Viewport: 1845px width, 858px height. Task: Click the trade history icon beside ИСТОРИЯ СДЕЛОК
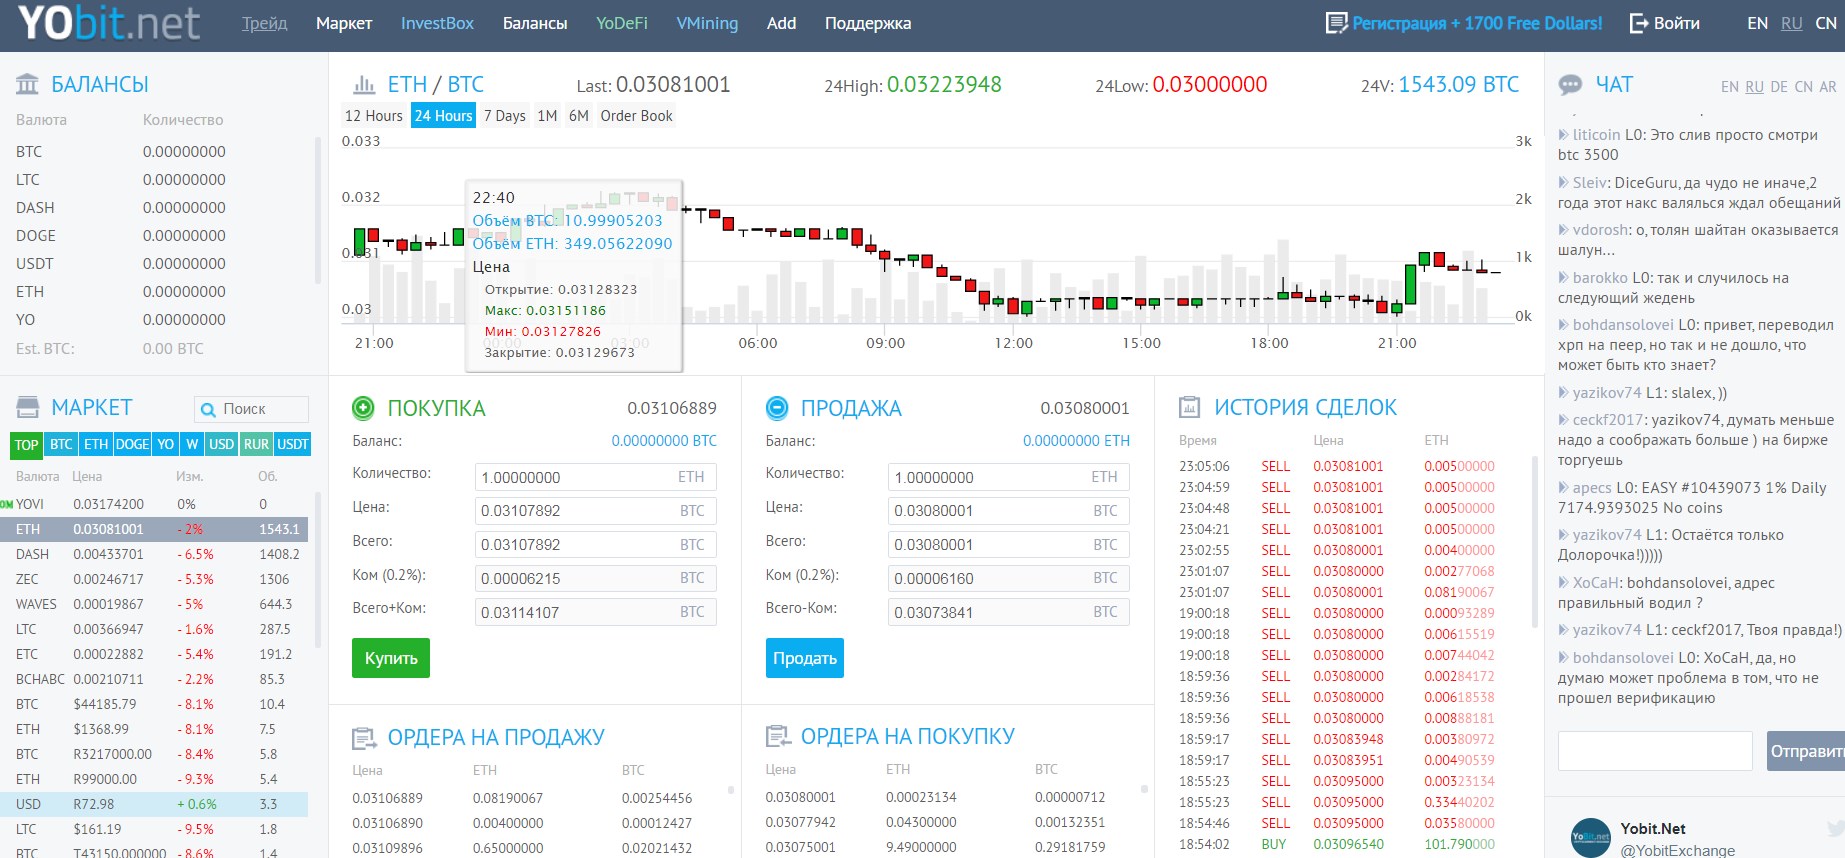[x=1190, y=407]
